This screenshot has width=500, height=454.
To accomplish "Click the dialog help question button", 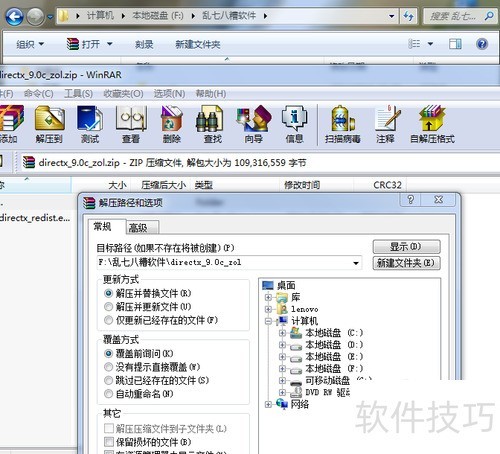I will point(411,200).
